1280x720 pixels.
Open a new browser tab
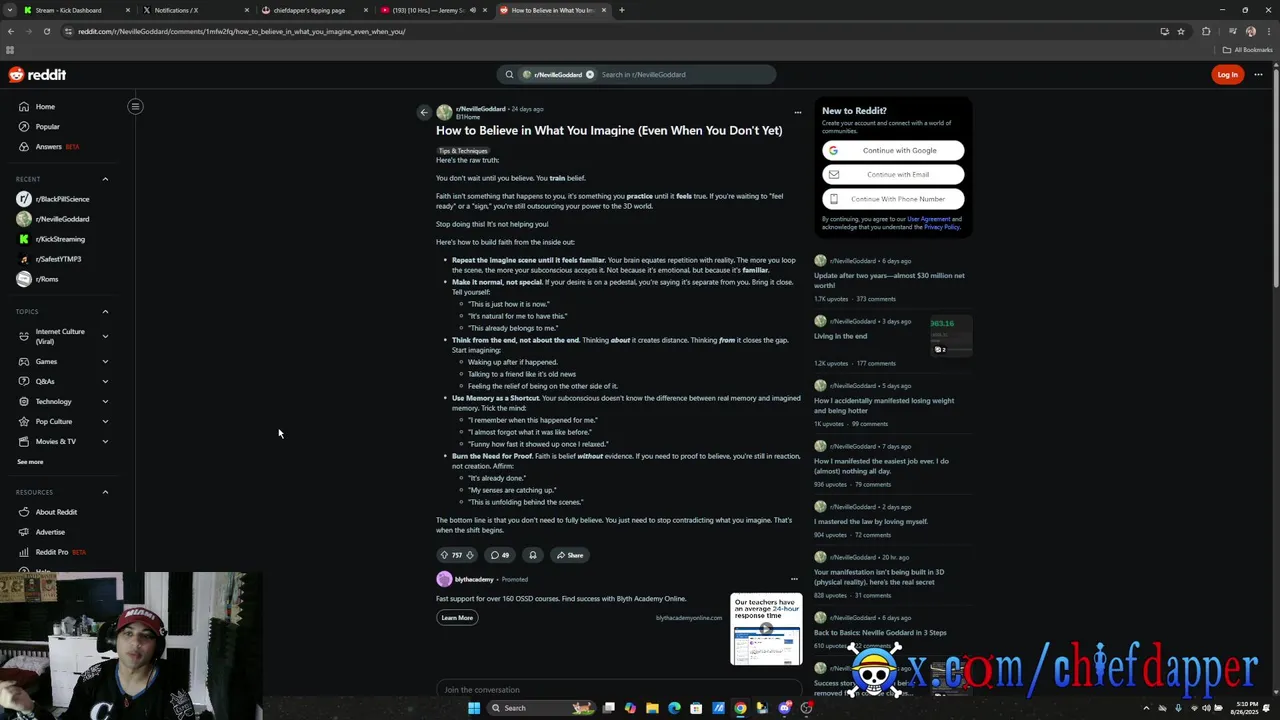click(622, 10)
